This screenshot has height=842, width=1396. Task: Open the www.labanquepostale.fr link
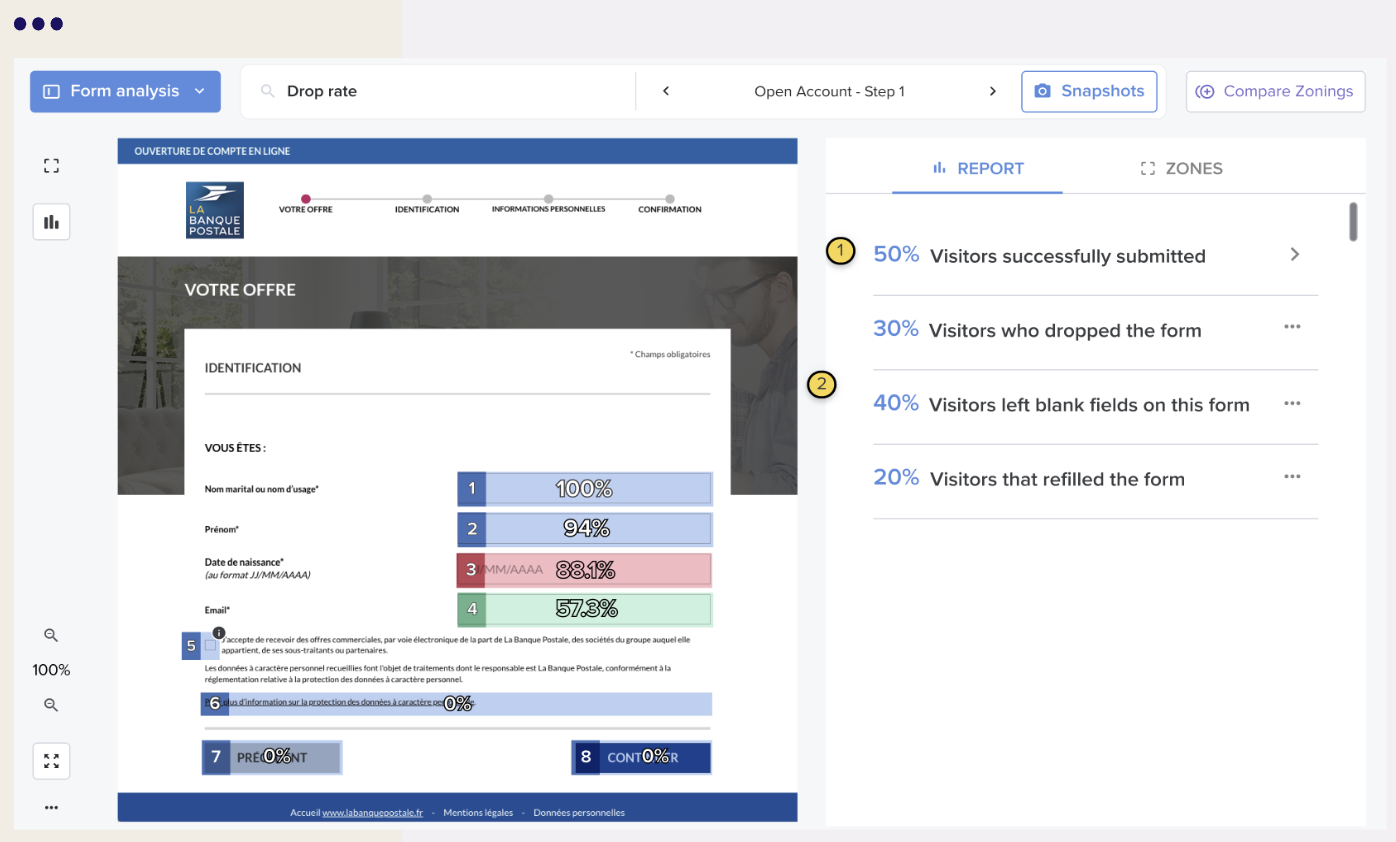point(375,812)
